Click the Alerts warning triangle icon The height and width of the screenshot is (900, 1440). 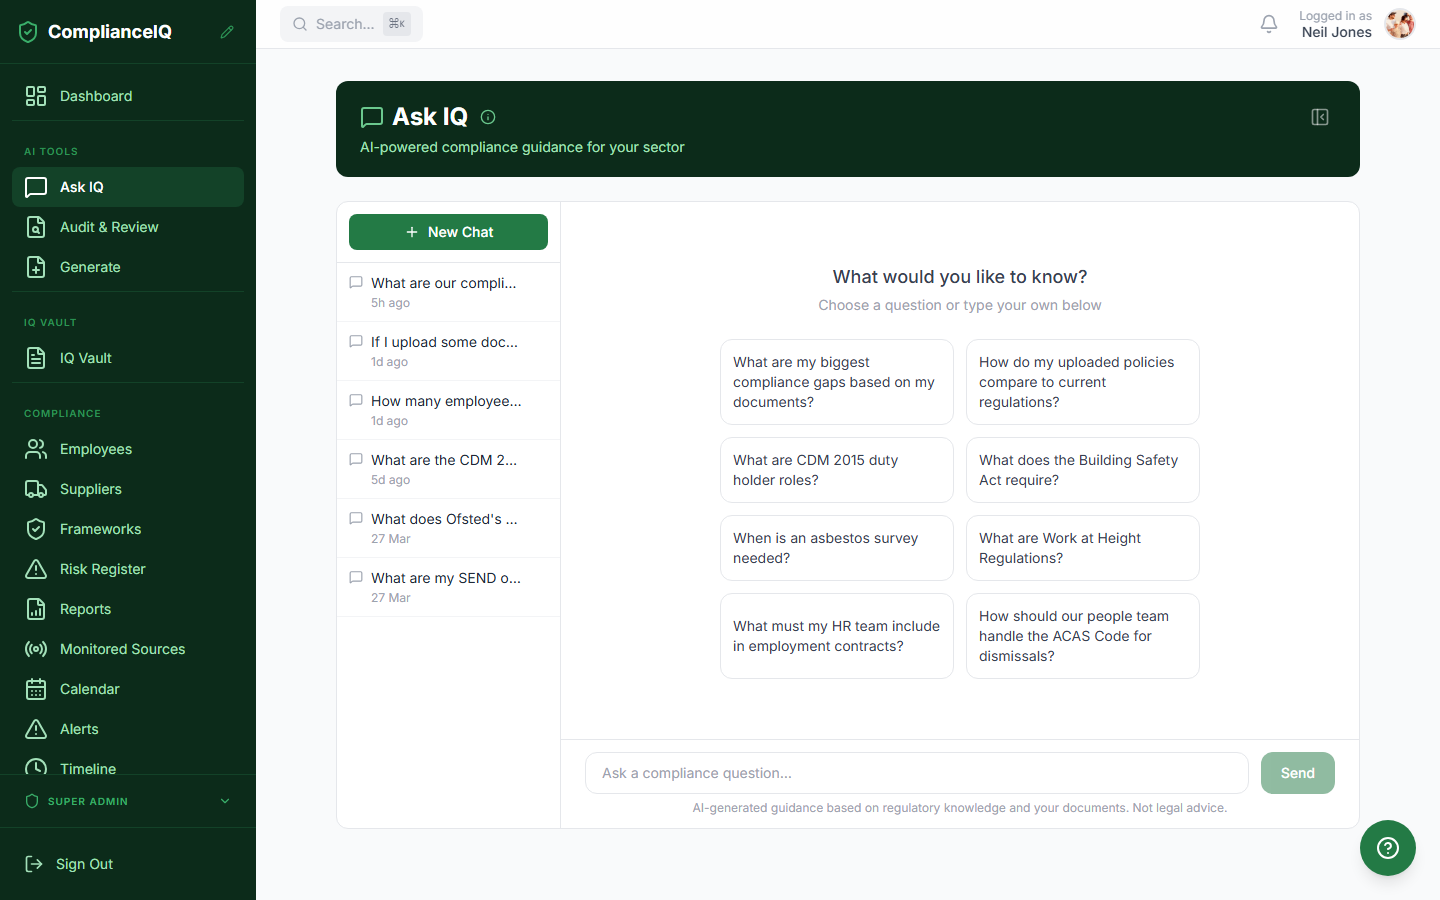pos(36,729)
